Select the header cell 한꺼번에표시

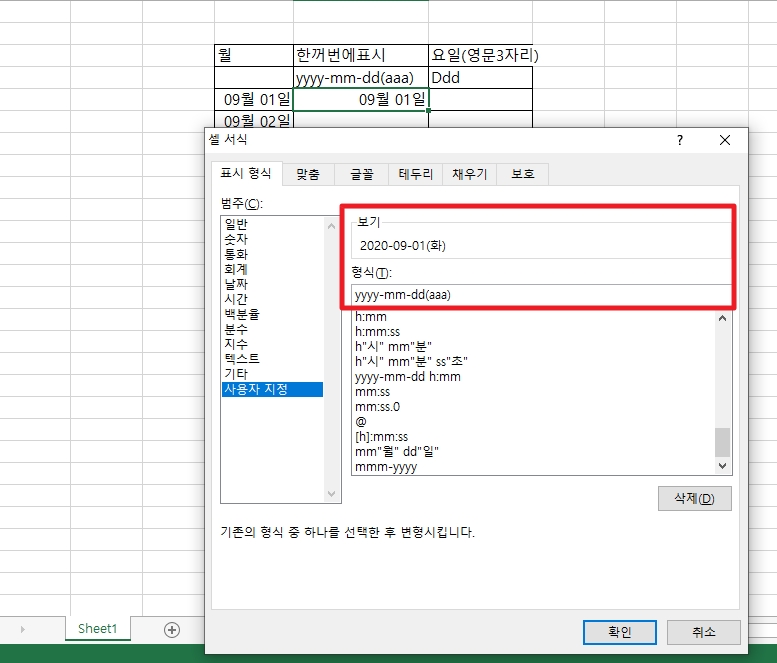click(361, 55)
